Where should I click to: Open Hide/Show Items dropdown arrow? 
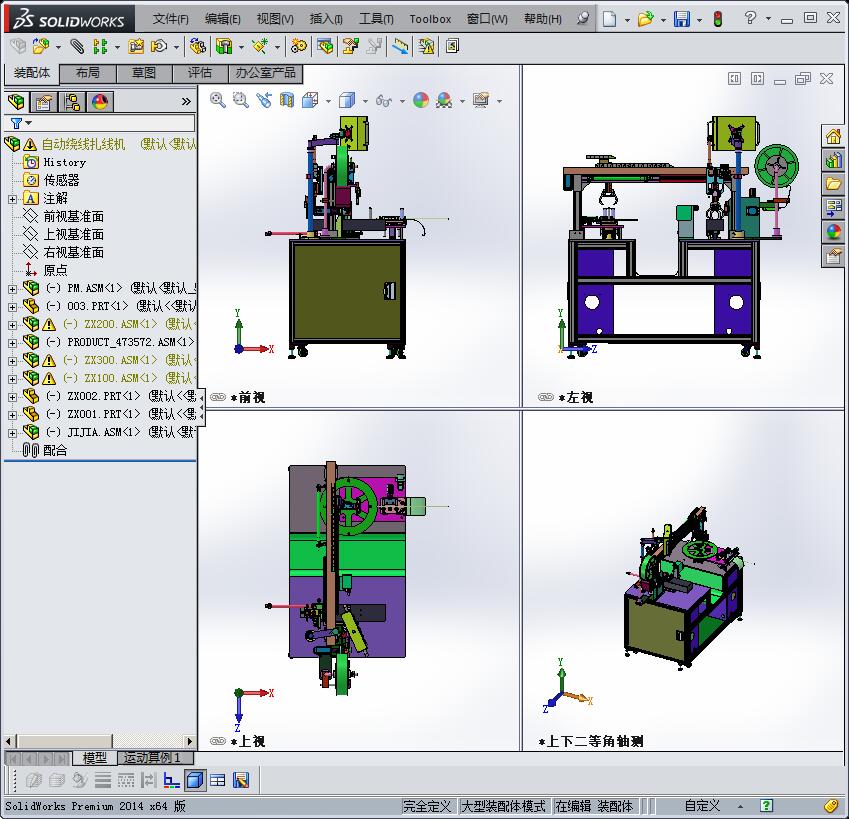coord(402,101)
